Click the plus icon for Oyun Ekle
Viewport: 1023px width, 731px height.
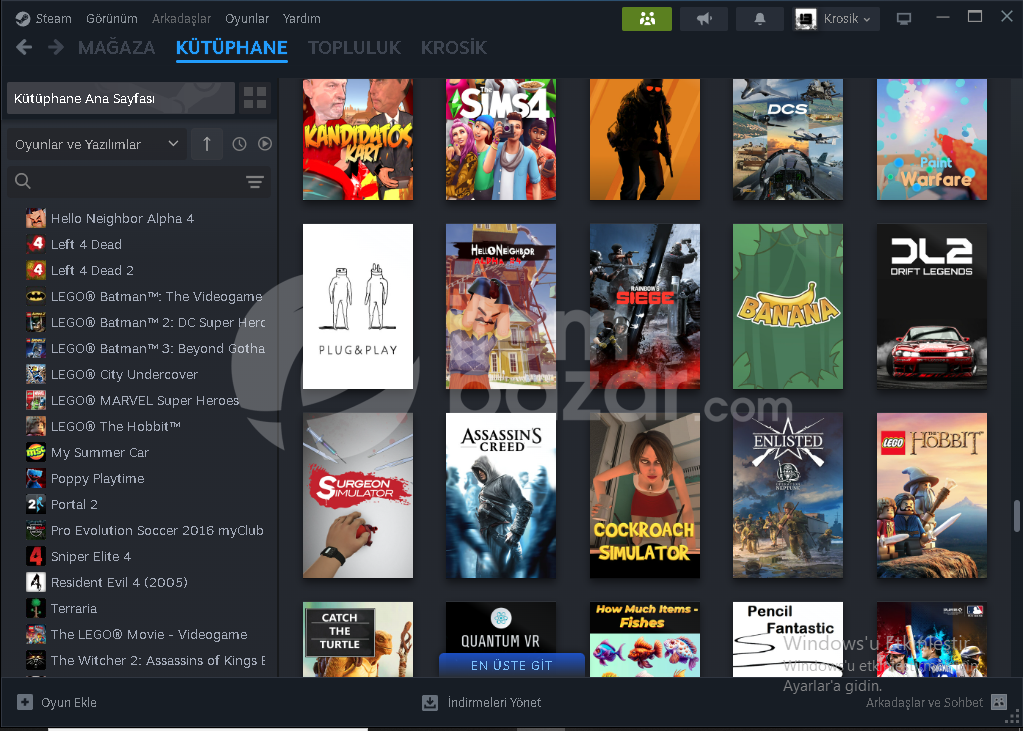(x=25, y=702)
